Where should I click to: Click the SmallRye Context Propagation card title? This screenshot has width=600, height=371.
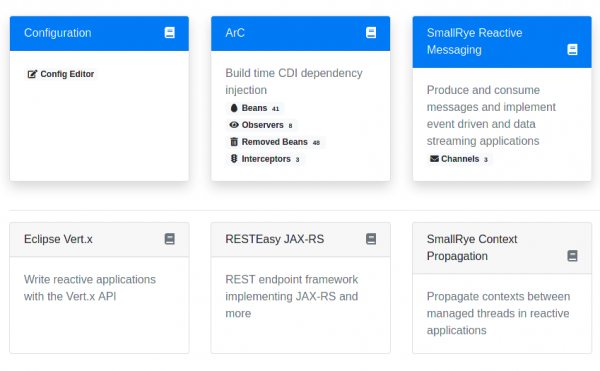[x=472, y=247]
